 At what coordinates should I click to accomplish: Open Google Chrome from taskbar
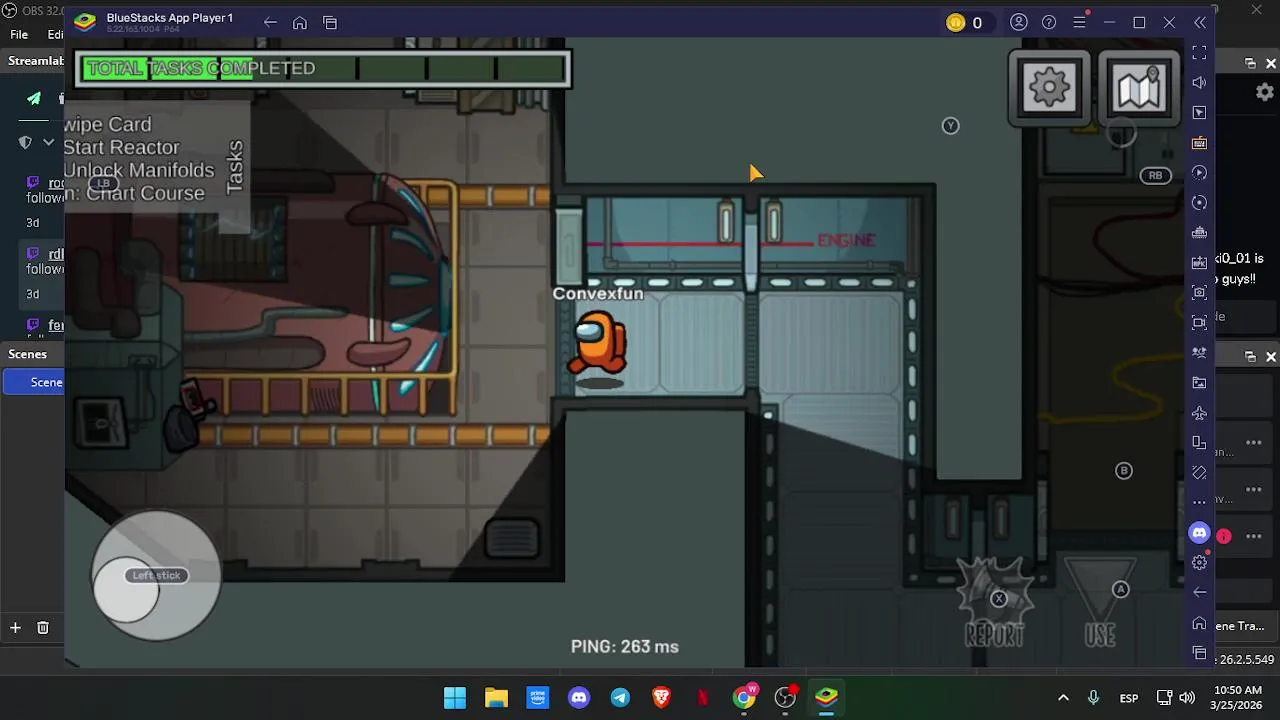(x=744, y=697)
